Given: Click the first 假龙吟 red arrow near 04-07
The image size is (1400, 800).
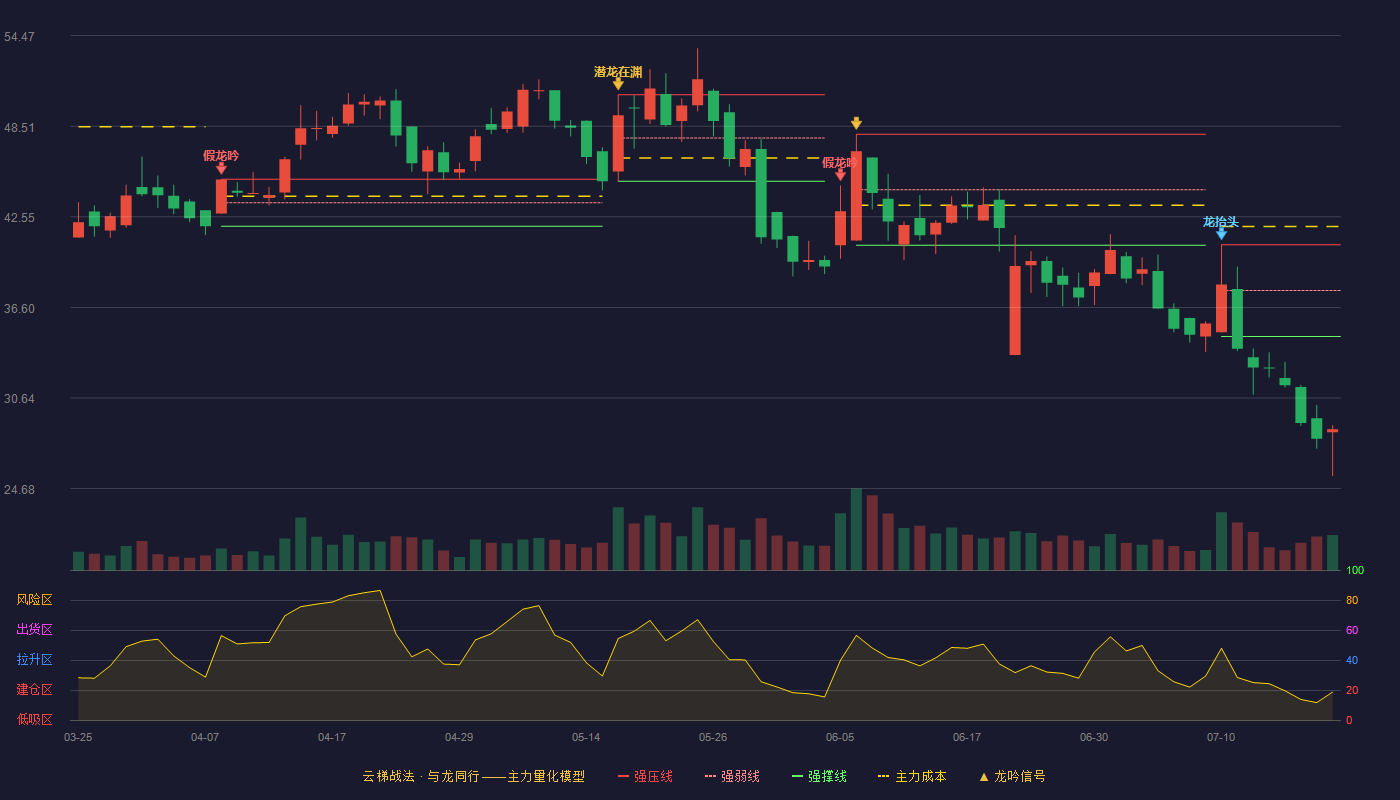Looking at the screenshot, I should click(221, 169).
